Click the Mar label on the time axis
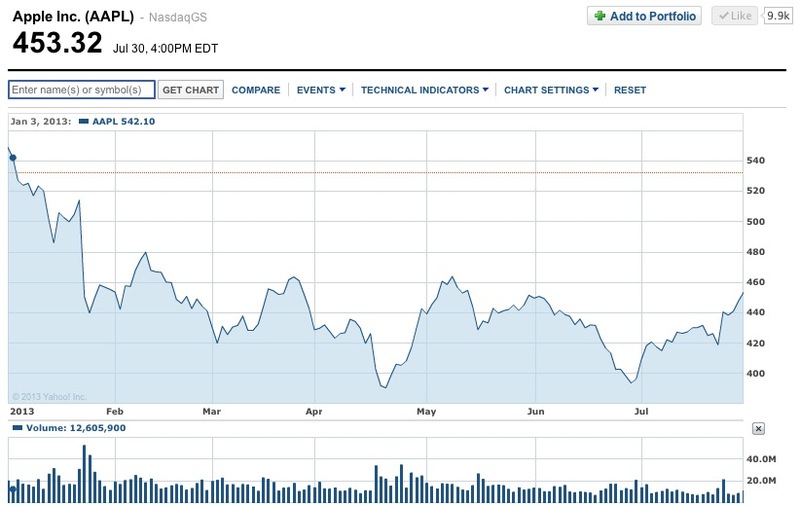The width and height of the screenshot is (800, 506). coord(212,411)
